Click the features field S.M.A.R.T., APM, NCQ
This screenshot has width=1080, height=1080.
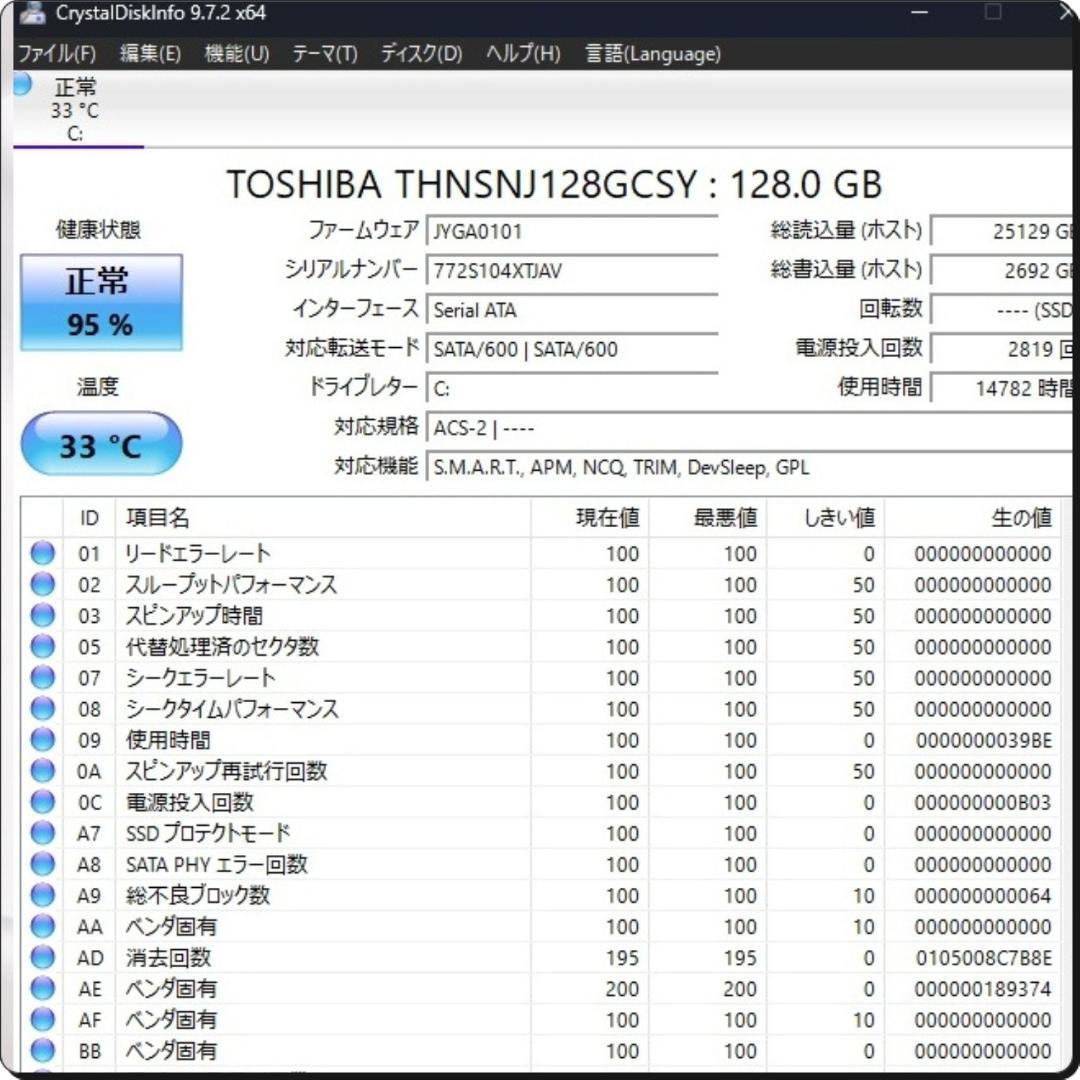click(x=749, y=467)
